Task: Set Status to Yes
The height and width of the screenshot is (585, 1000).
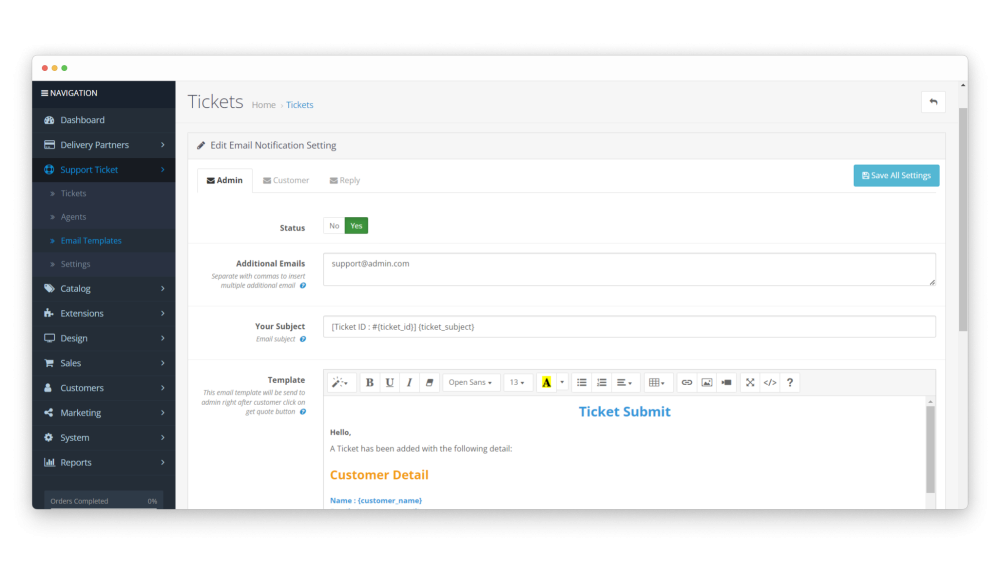Action: tap(356, 226)
